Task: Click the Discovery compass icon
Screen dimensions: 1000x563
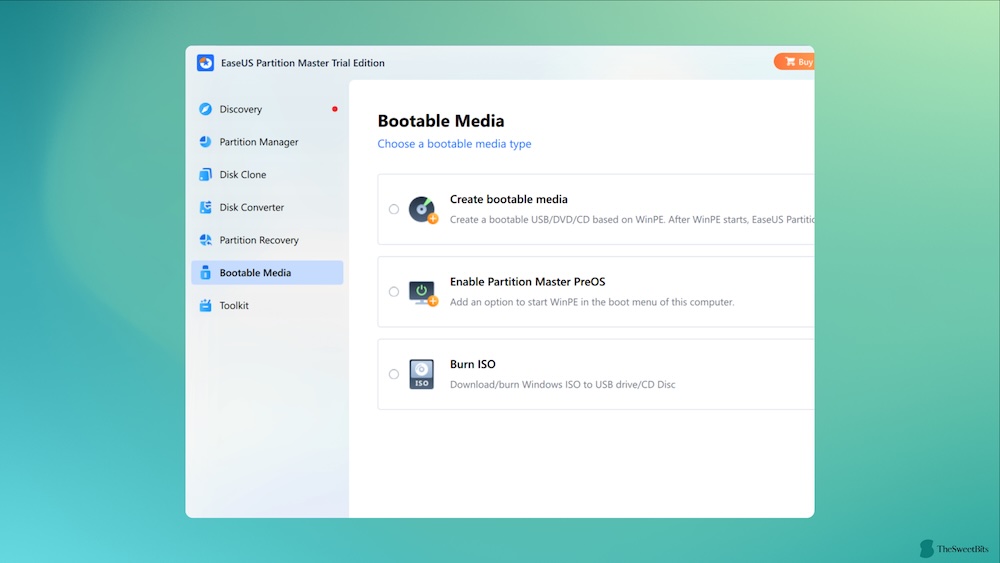Action: [x=205, y=109]
